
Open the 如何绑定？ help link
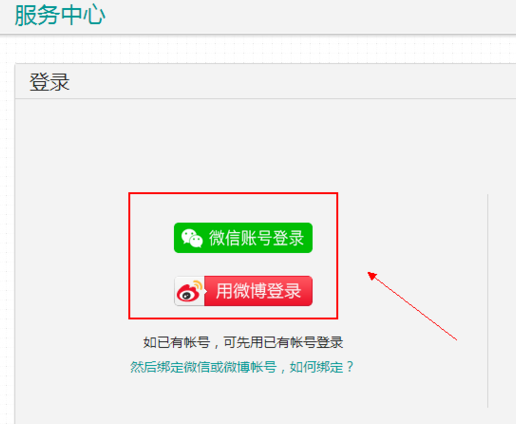coord(321,367)
